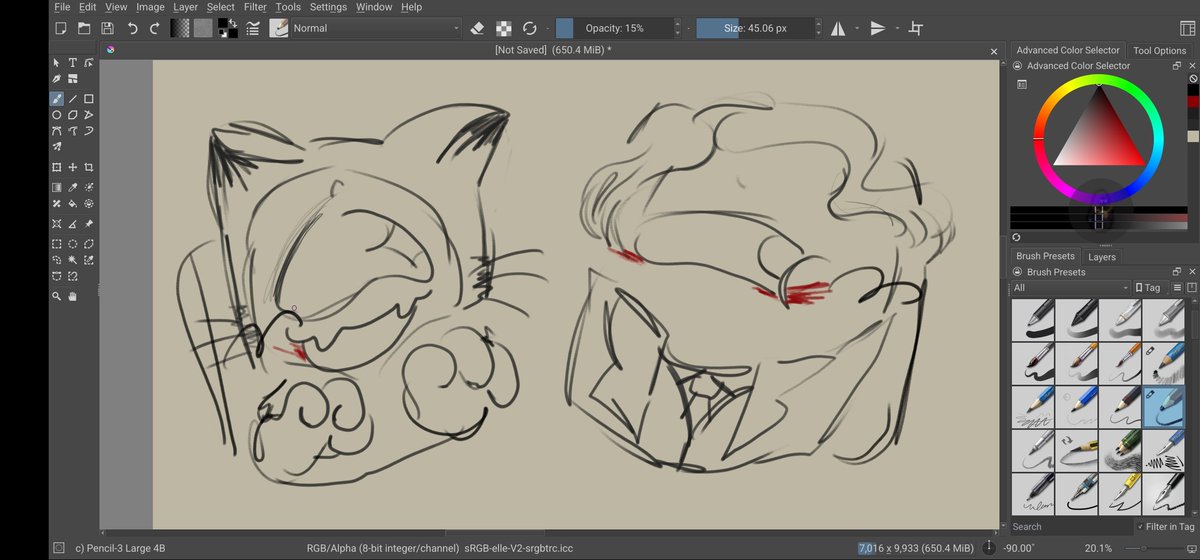Open the brush tag All dropdown
The width and height of the screenshot is (1200, 560).
[x=1069, y=288]
